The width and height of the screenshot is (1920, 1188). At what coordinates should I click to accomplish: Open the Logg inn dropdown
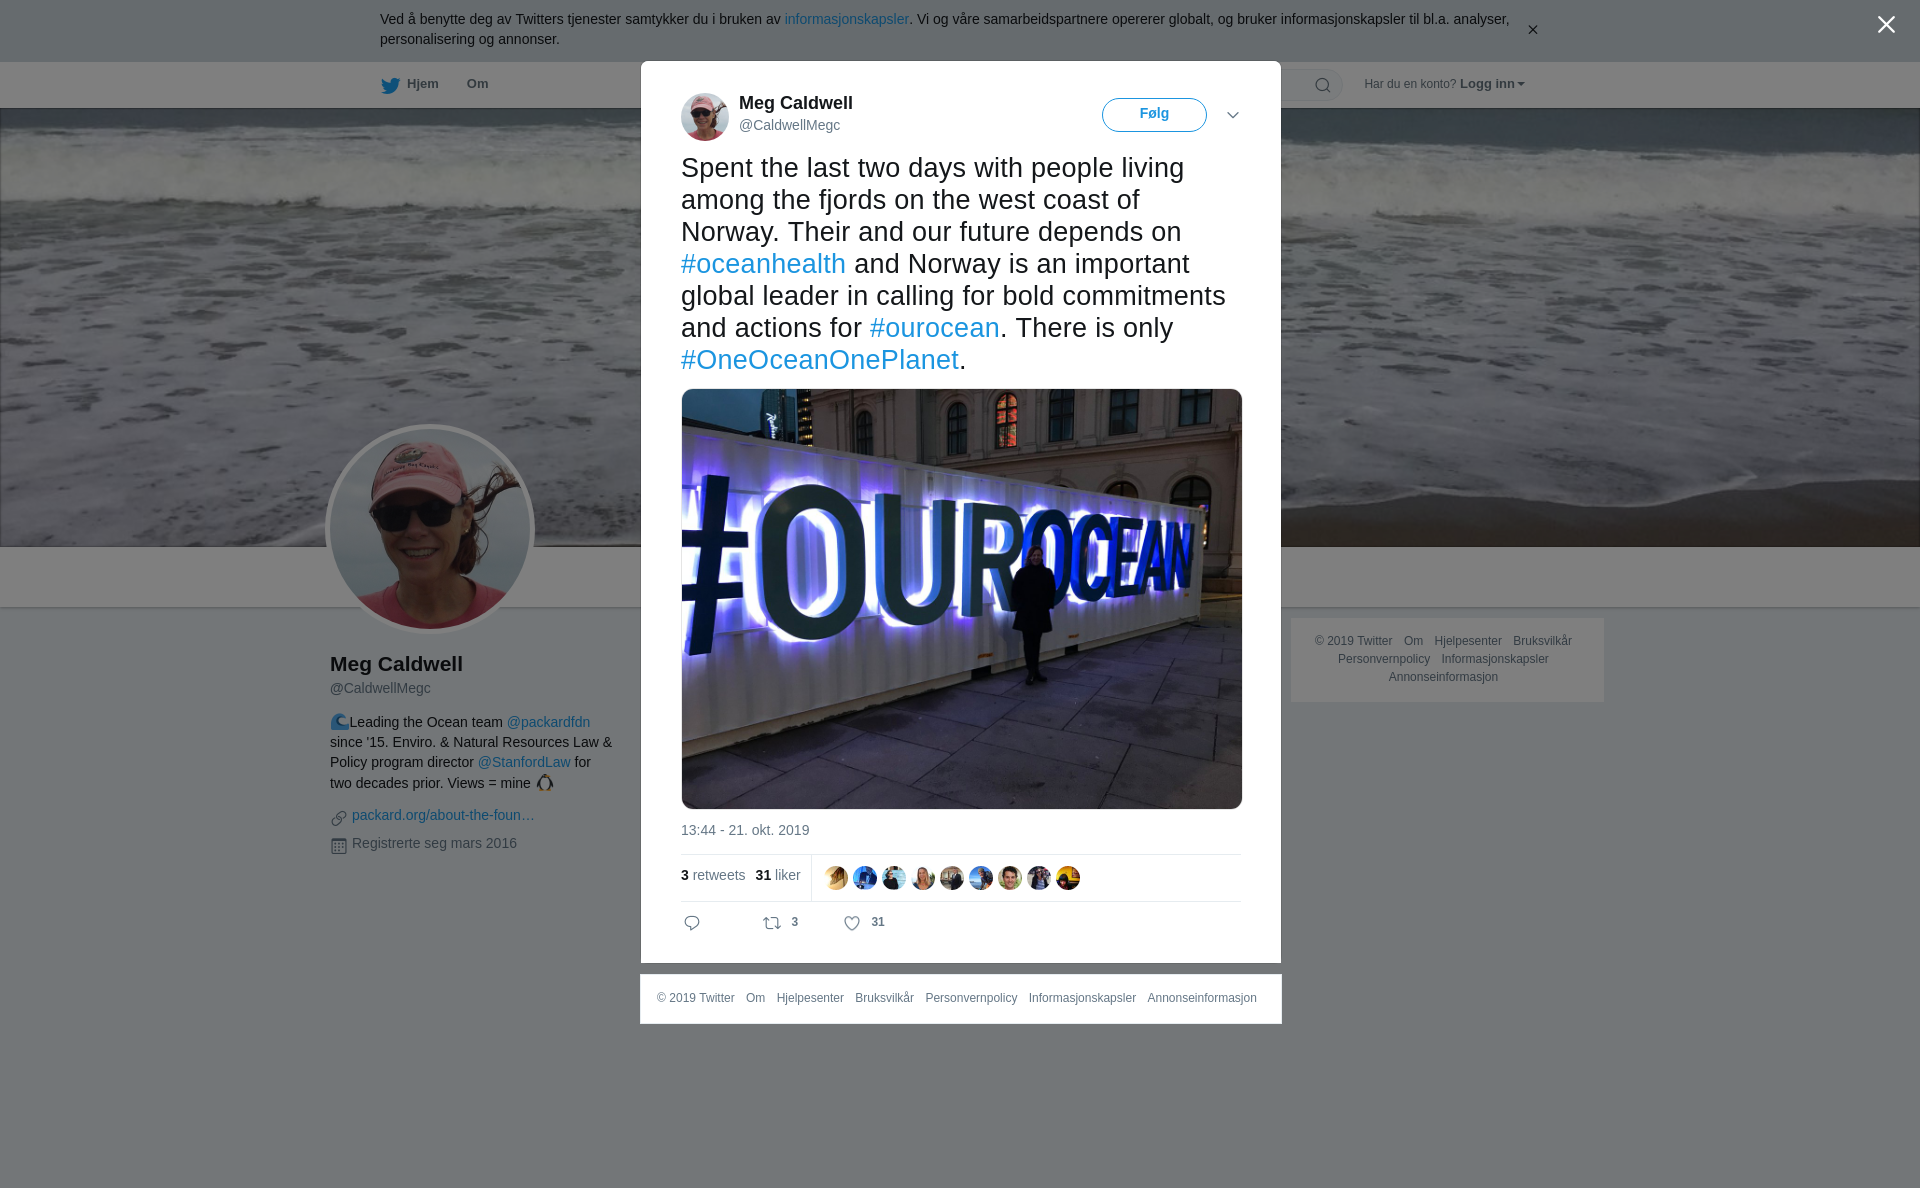(x=1492, y=84)
